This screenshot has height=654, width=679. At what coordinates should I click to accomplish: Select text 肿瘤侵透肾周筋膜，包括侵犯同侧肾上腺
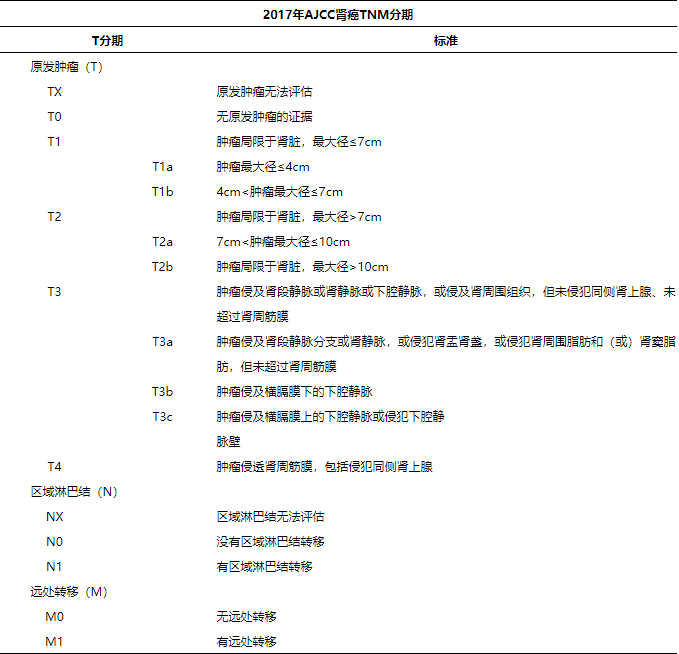click(324, 467)
